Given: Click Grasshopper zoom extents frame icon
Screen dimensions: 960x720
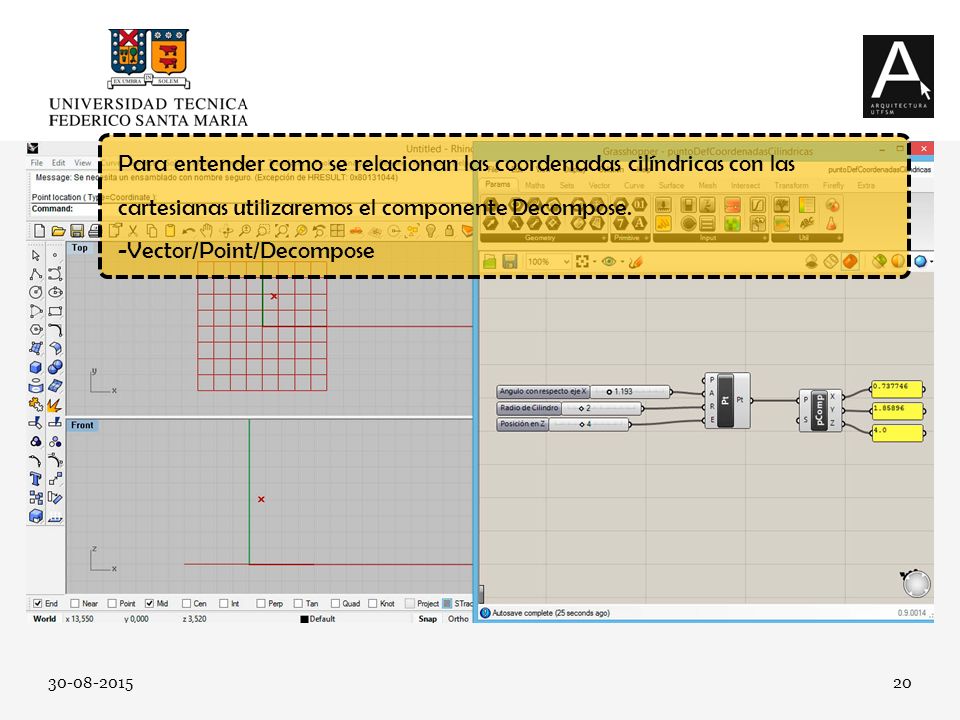Looking at the screenshot, I should pyautogui.click(x=582, y=262).
